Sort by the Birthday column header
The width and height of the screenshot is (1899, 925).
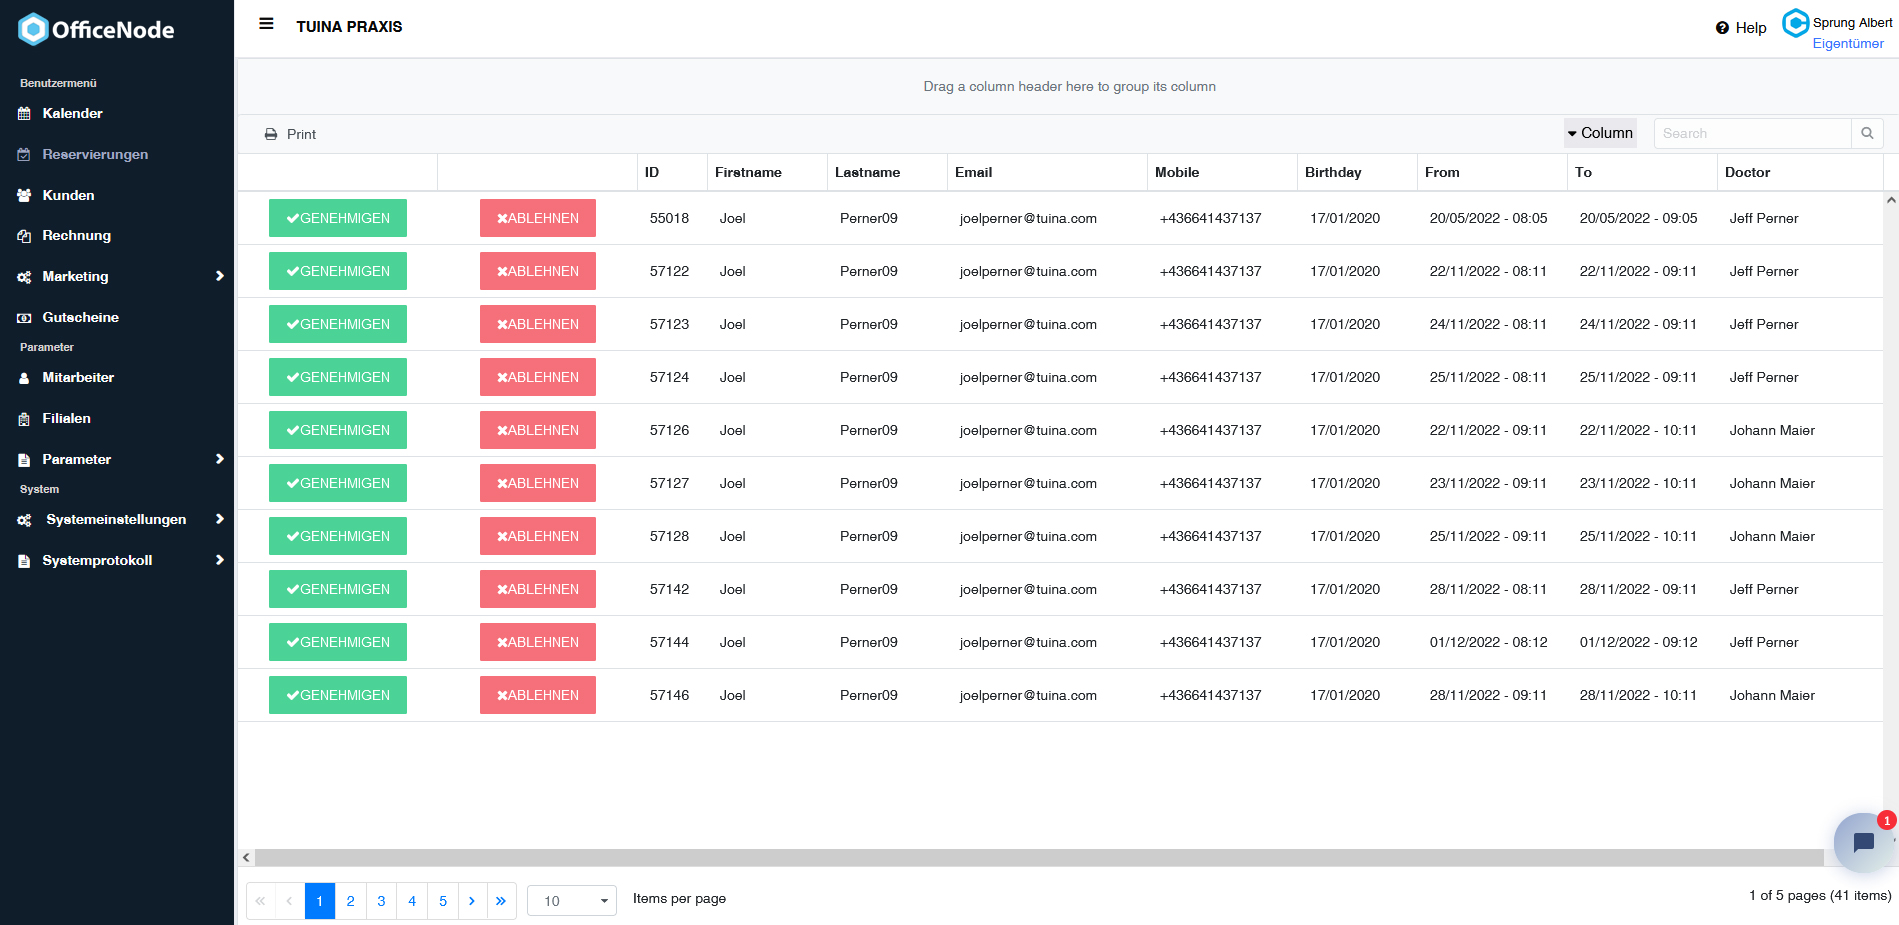pos(1333,172)
